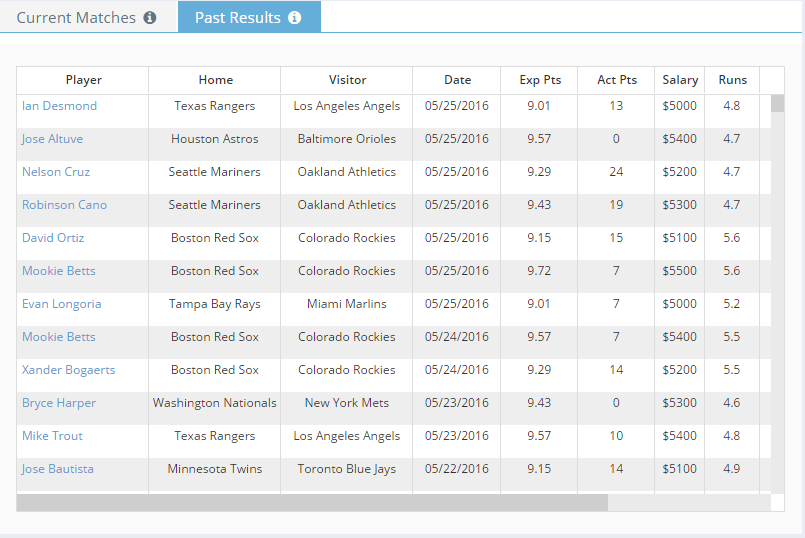
Task: Open Bryce Harper player link
Action: (59, 403)
